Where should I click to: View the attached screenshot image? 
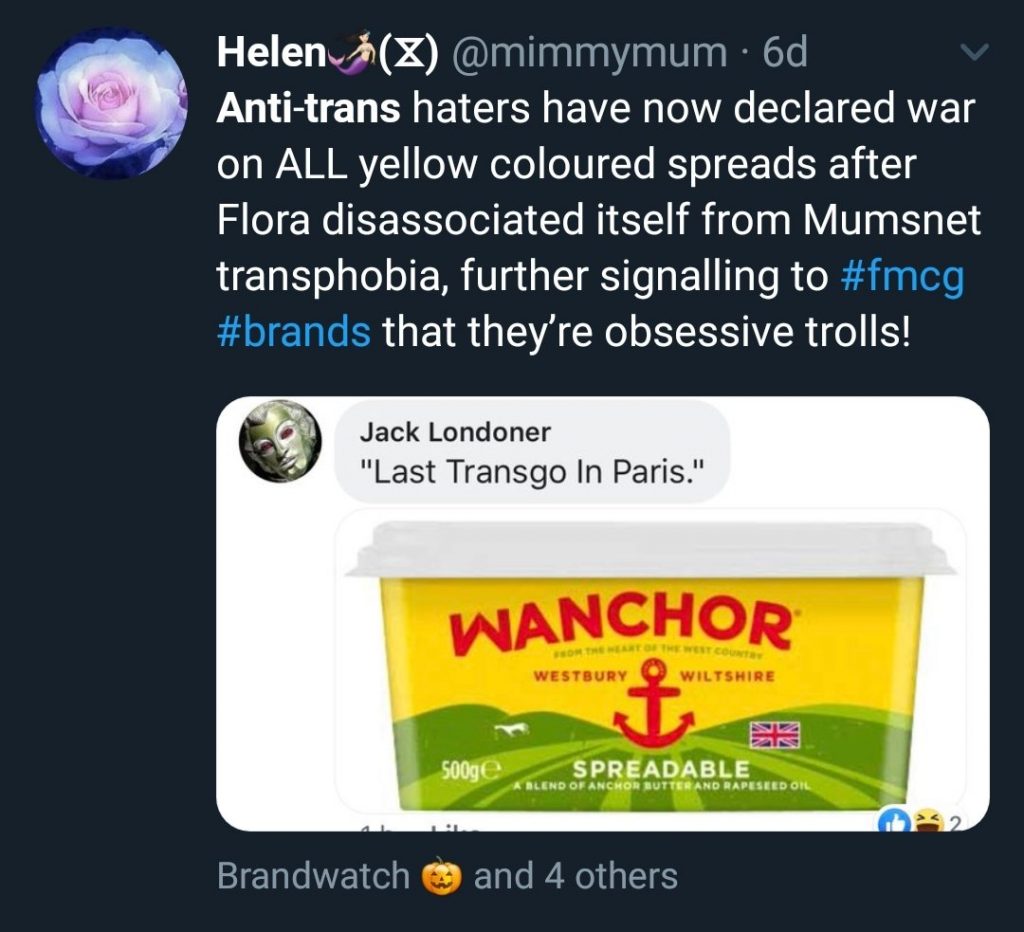[603, 614]
